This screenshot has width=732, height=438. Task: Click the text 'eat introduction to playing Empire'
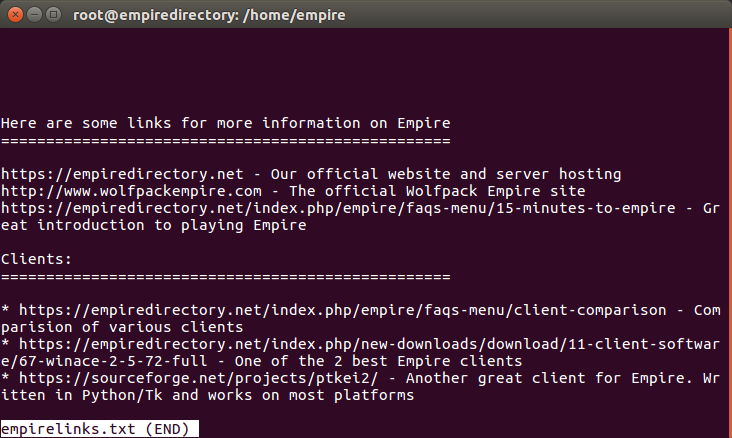(154, 225)
